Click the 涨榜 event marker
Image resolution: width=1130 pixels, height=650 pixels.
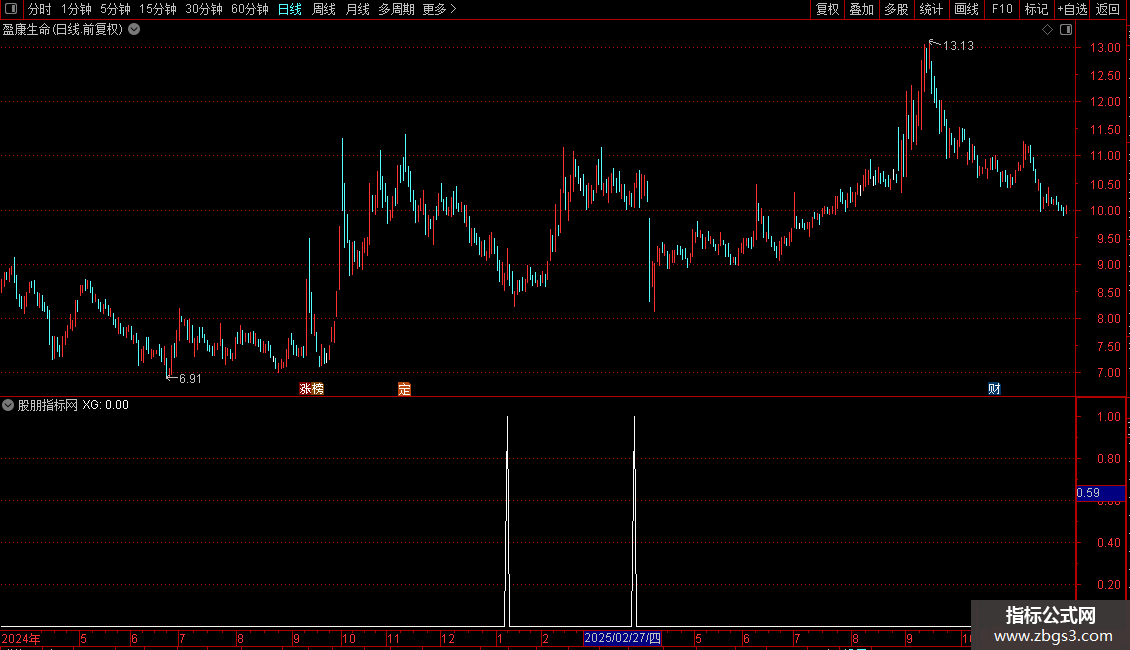point(311,388)
